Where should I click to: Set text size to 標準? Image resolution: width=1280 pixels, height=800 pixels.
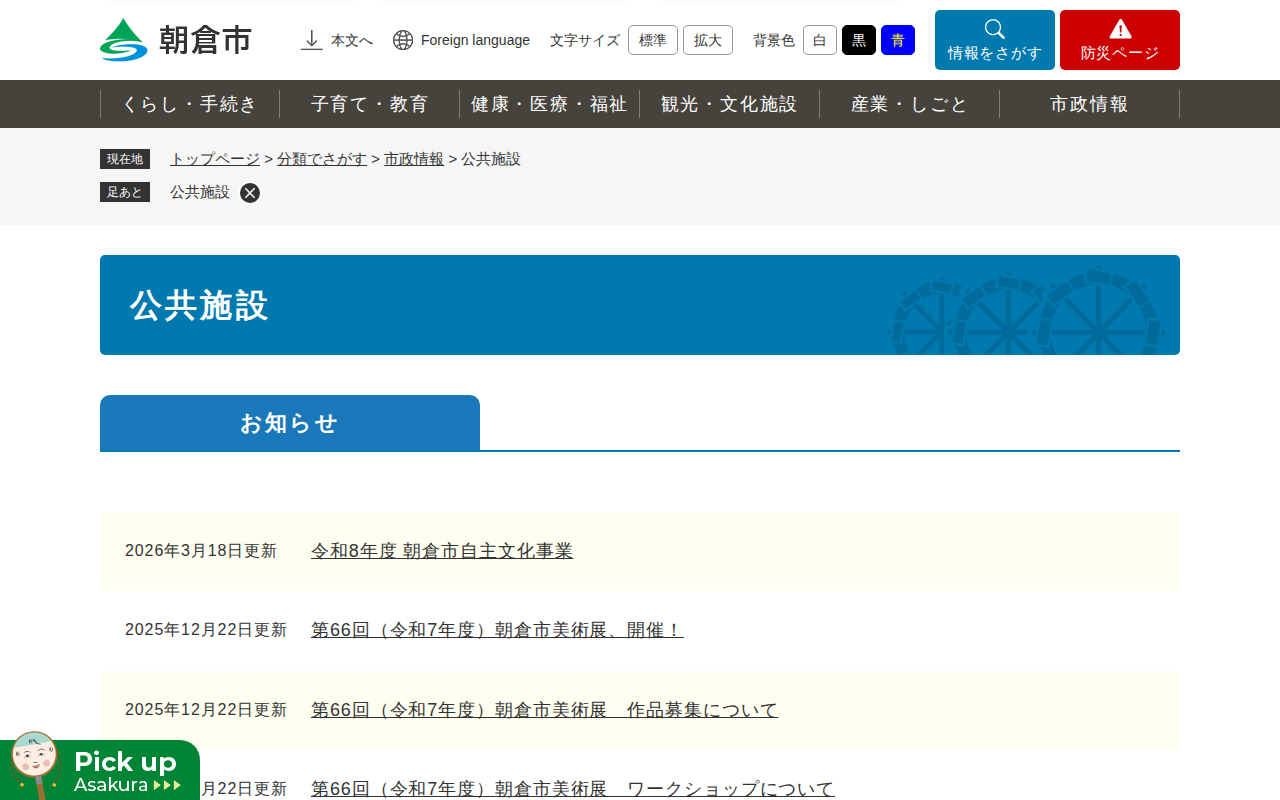652,40
